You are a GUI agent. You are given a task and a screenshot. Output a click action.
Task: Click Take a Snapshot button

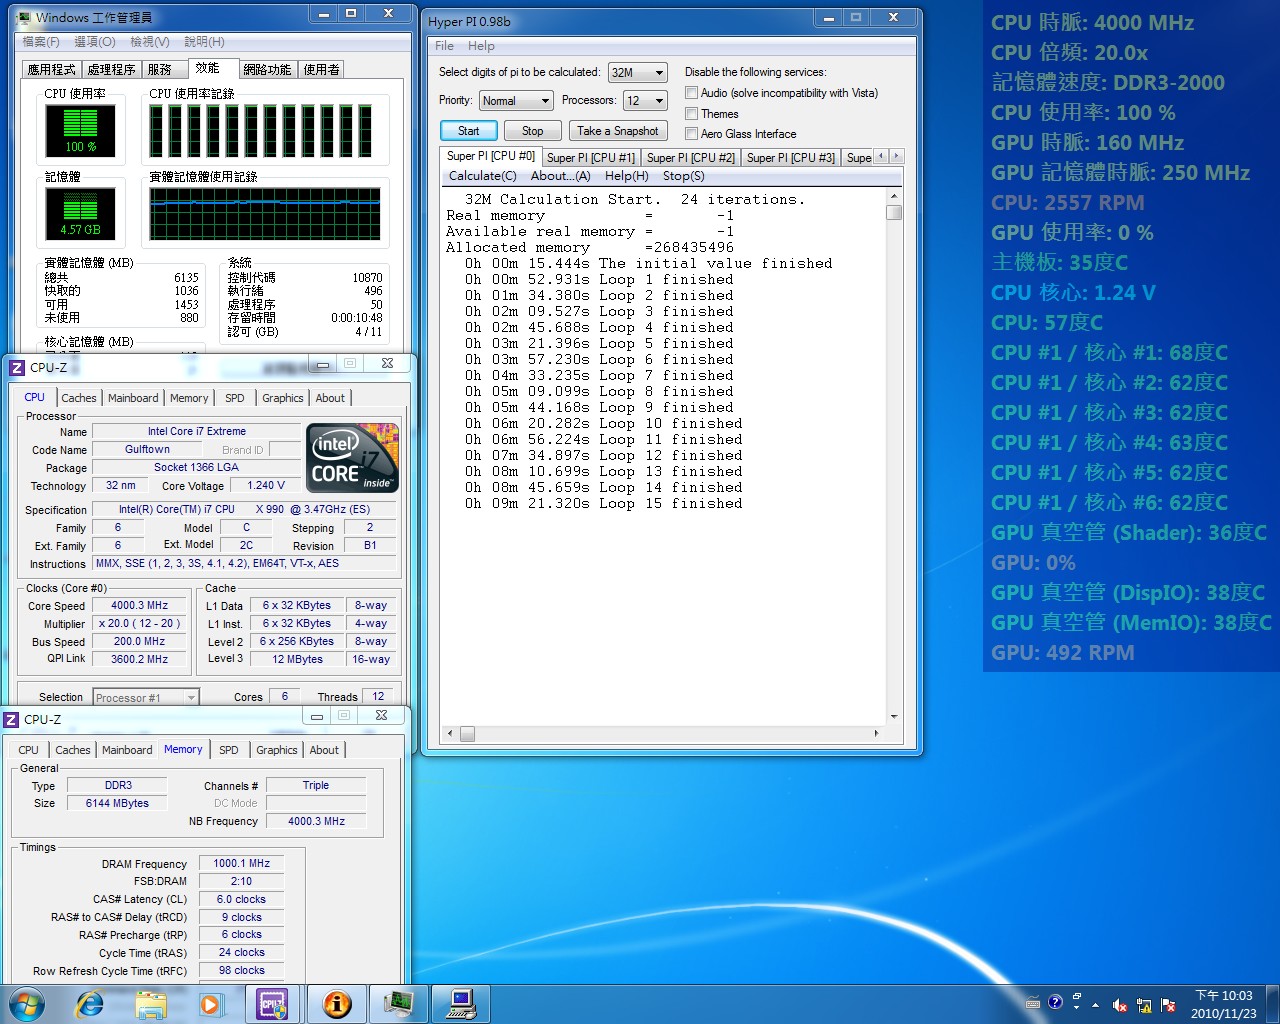point(618,131)
